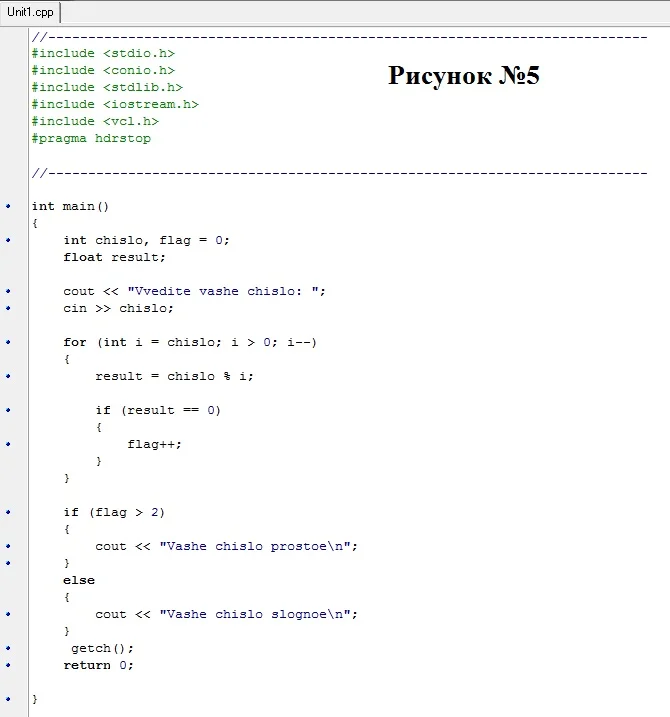Select the Unit1.cpp editor tab
Viewport: 670px width, 717px height.
pyautogui.click(x=30, y=12)
